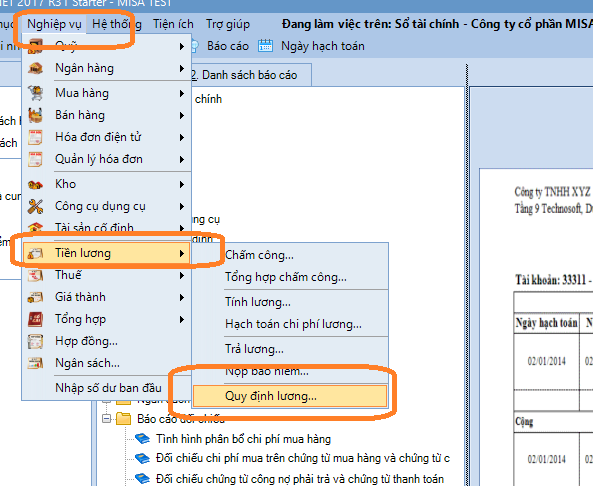Viewport: 593px width, 486px height.
Task: Click the Ngân hàng bank icon
Action: coord(35,68)
